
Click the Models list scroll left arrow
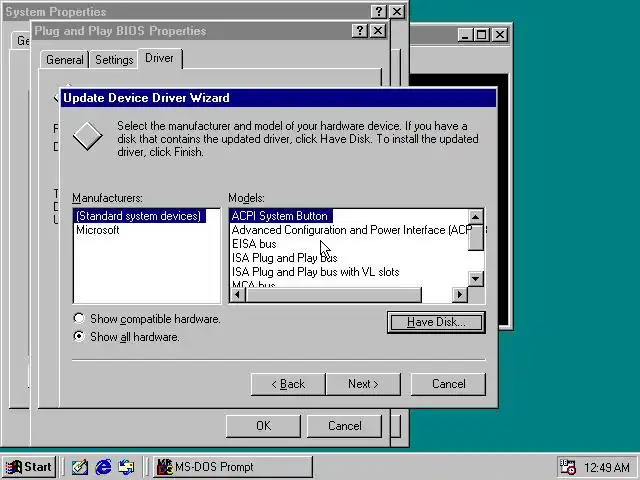pyautogui.click(x=238, y=294)
